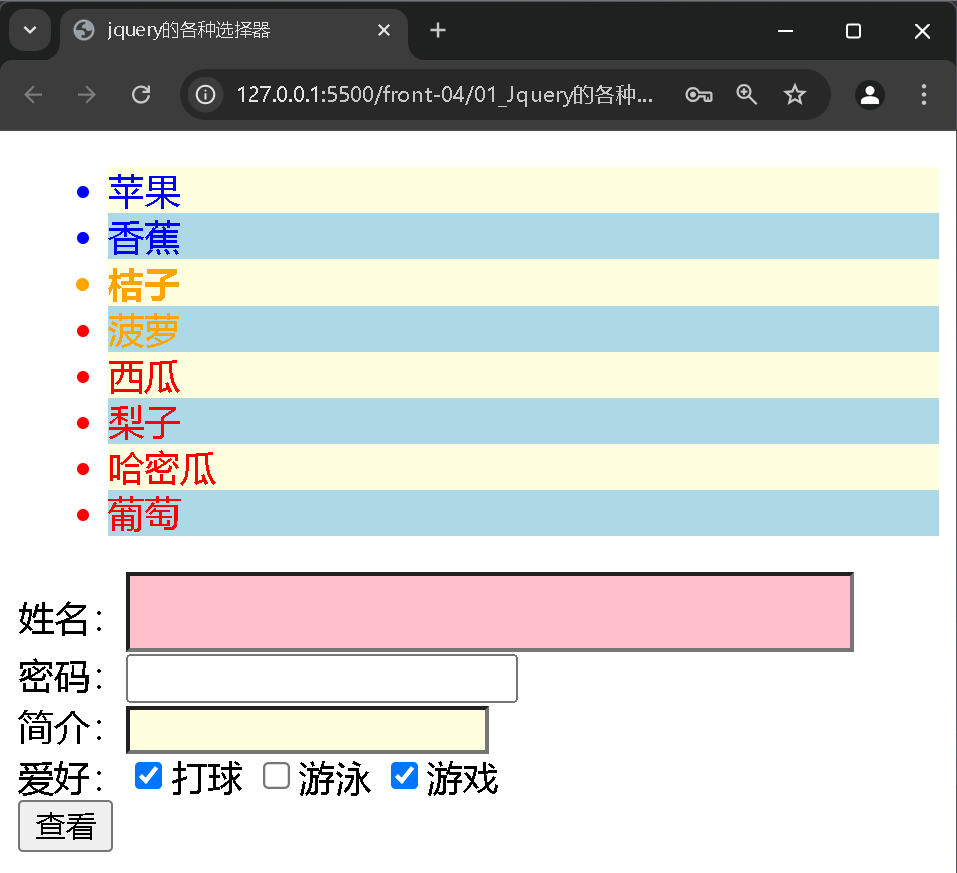Viewport: 957px width, 873px height.
Task: Uncheck the 打球 checkbox
Action: click(x=148, y=776)
